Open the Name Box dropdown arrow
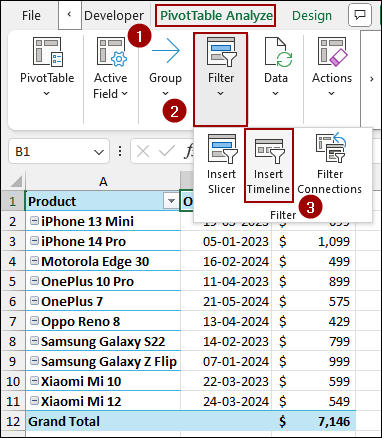This screenshot has height=438, width=382. tap(99, 152)
